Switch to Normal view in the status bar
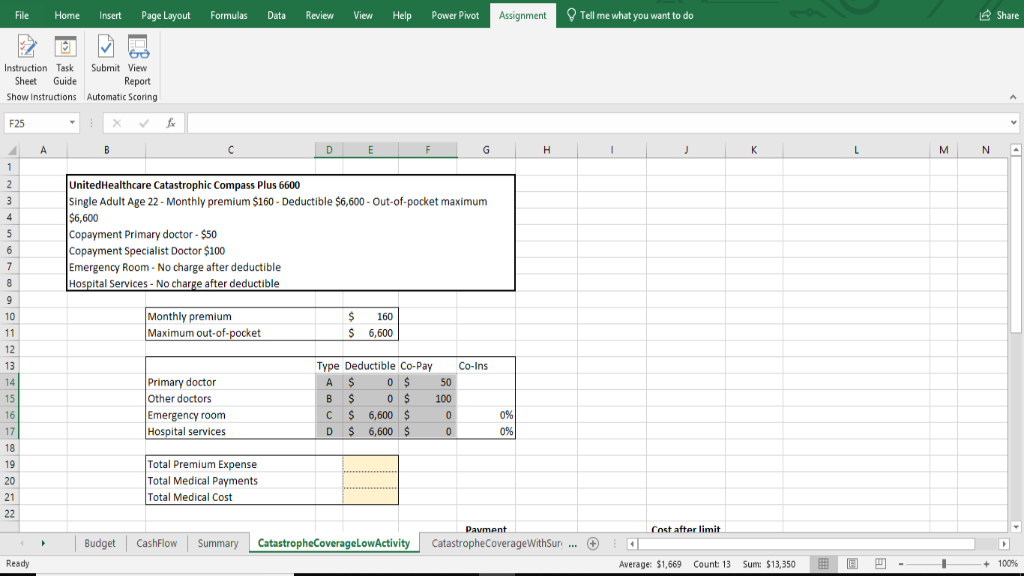Screen dimensions: 1024x576 point(821,563)
